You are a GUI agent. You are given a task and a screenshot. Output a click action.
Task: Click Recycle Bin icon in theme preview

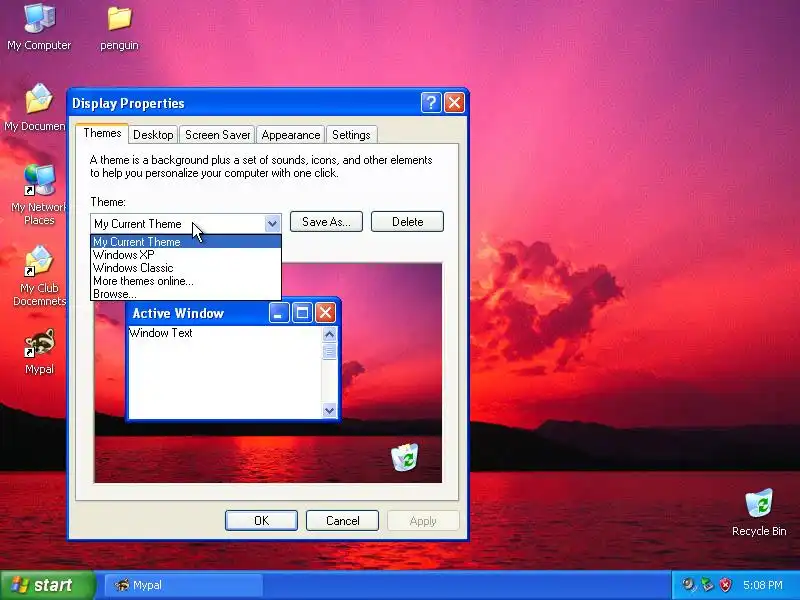(405, 457)
